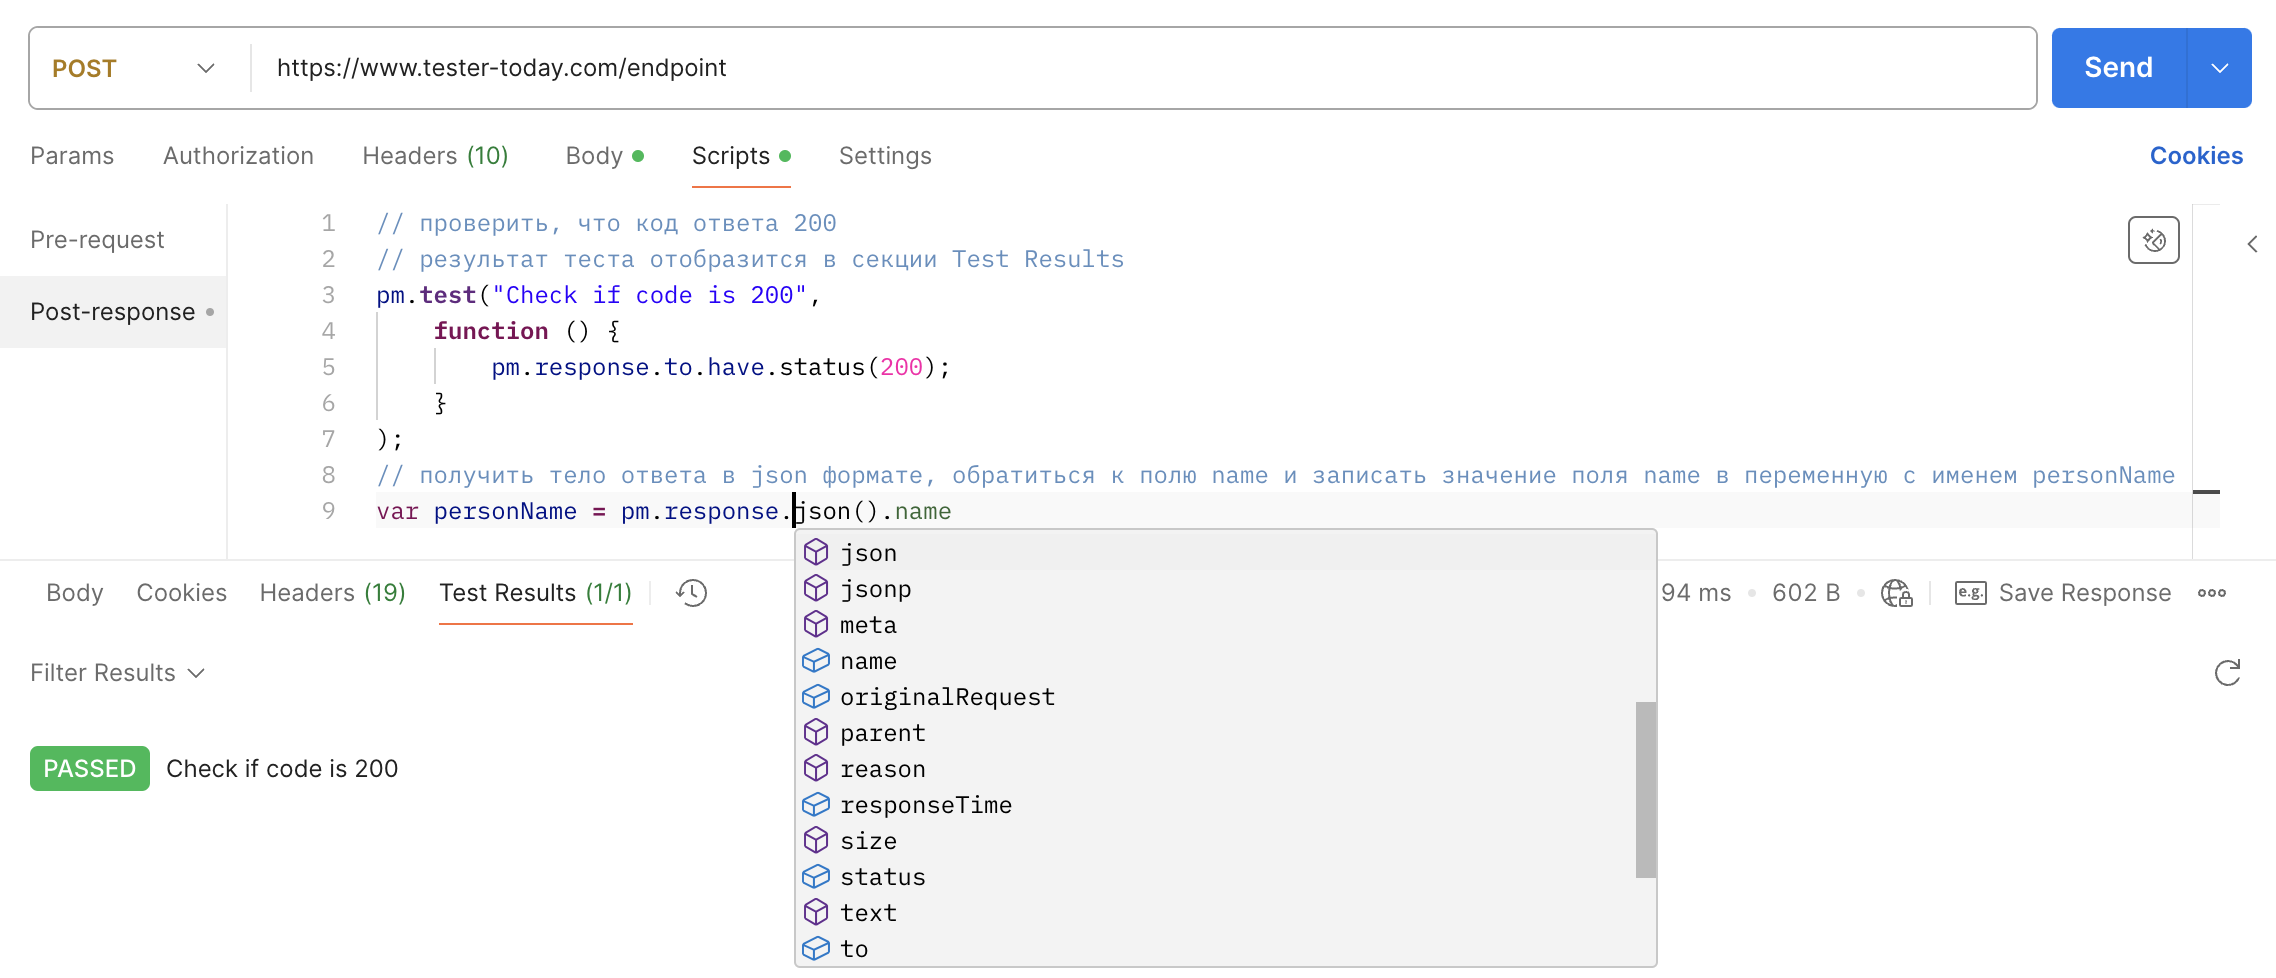
Task: Expand the Send button options arrow
Action: pos(2219,68)
